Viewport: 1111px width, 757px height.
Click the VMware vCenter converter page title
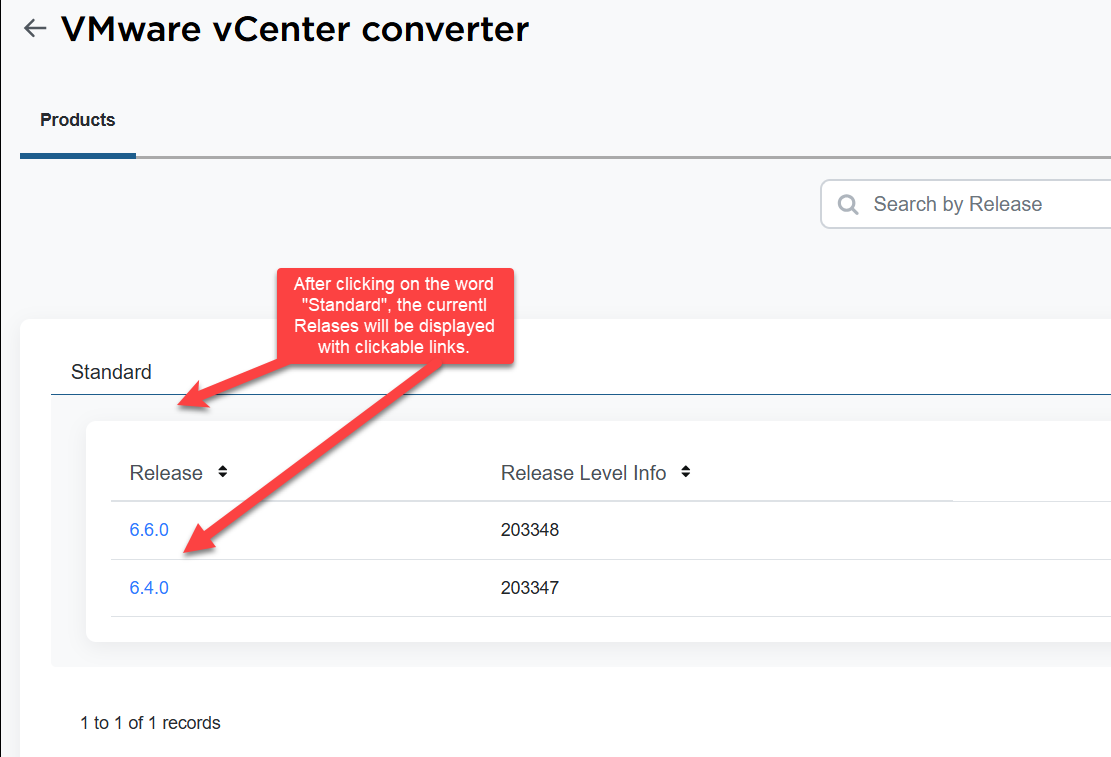click(x=295, y=29)
